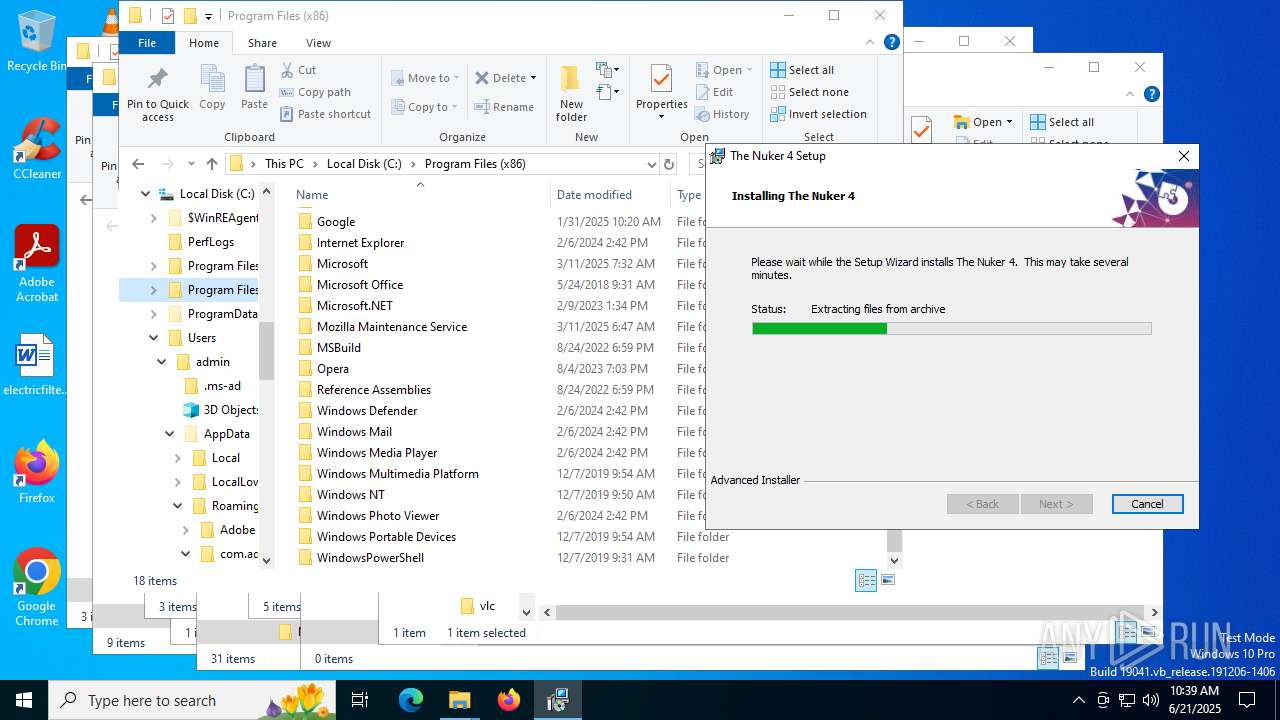Click Select none in the ribbon
Viewport: 1280px width, 720px height.
tap(809, 92)
